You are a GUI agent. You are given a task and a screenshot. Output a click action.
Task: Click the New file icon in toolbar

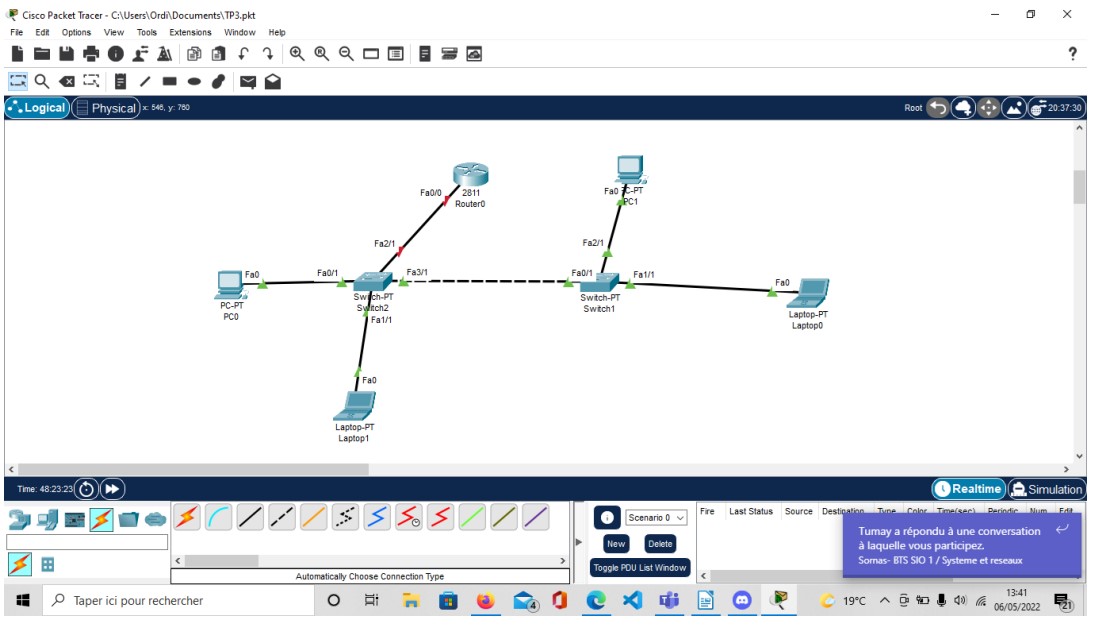tap(18, 54)
